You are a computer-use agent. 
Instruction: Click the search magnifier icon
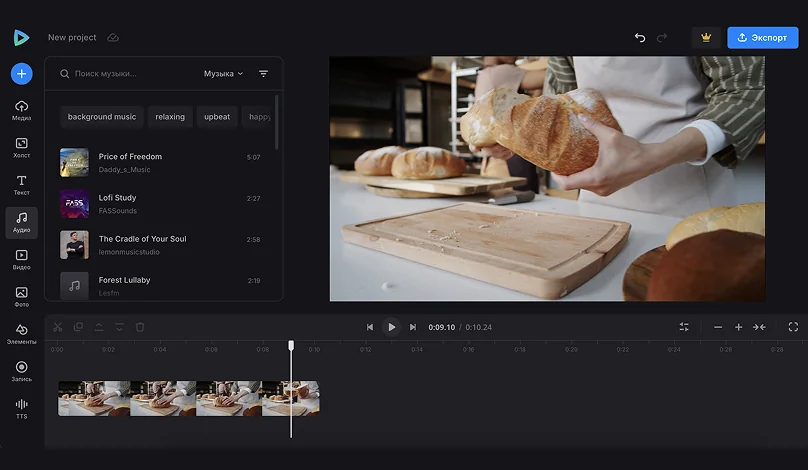point(64,74)
